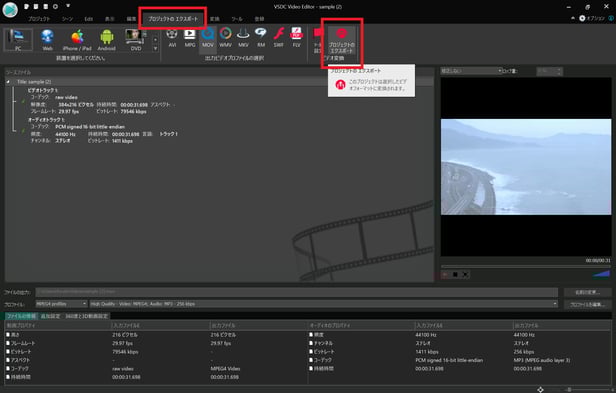Open the シーン ribbon tab
The image size is (616, 393).
67,19
